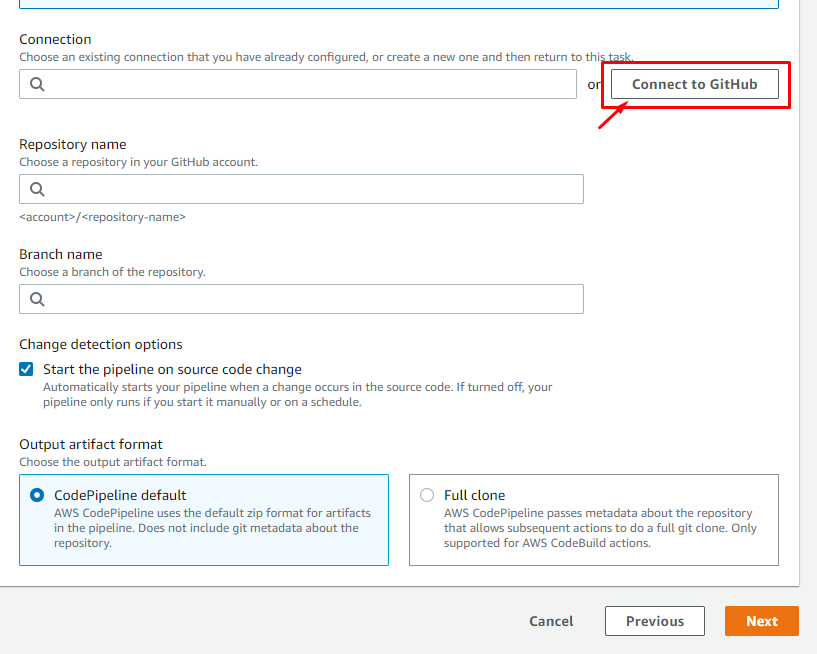Select the Full clone radio button
This screenshot has height=654, width=817.
click(x=427, y=495)
